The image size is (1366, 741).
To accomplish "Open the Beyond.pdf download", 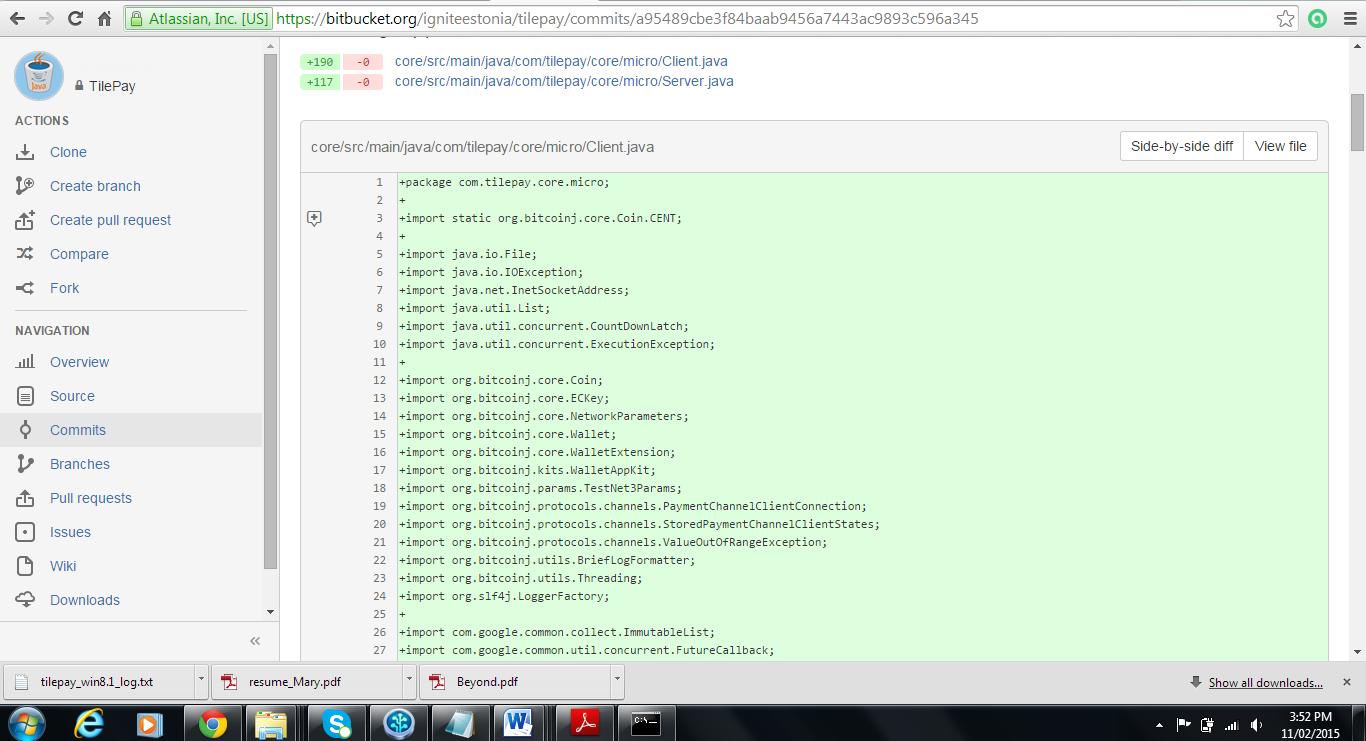I will [x=515, y=682].
